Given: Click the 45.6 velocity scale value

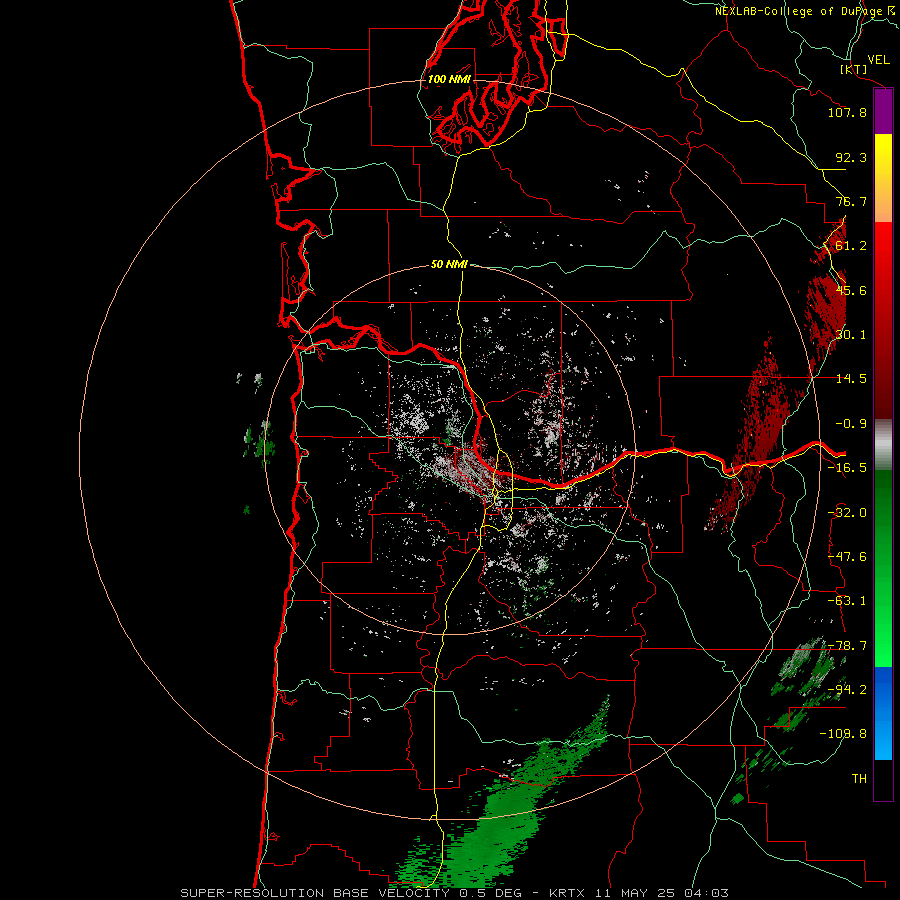Looking at the screenshot, I should [851, 290].
